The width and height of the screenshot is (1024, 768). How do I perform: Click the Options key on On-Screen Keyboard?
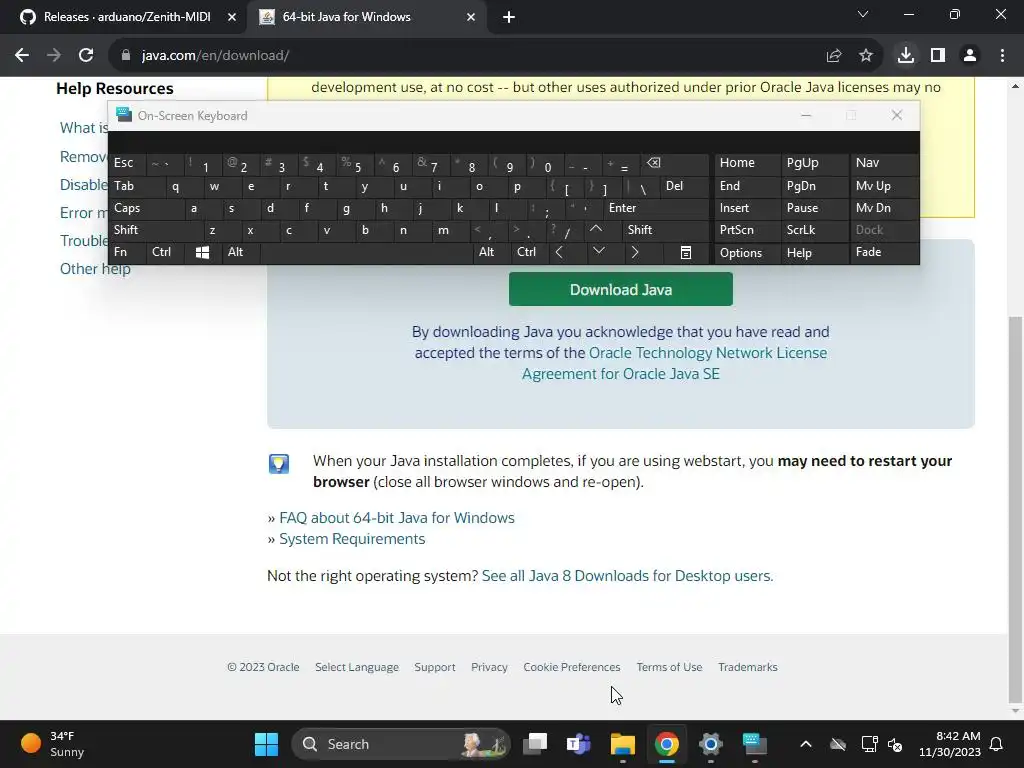point(747,253)
